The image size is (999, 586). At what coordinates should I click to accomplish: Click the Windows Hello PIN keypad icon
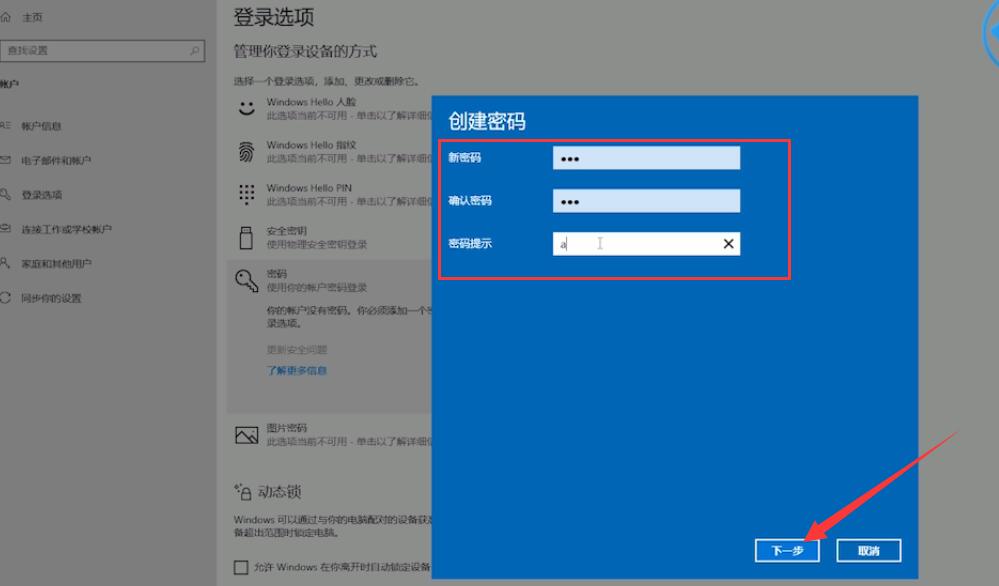coord(247,194)
